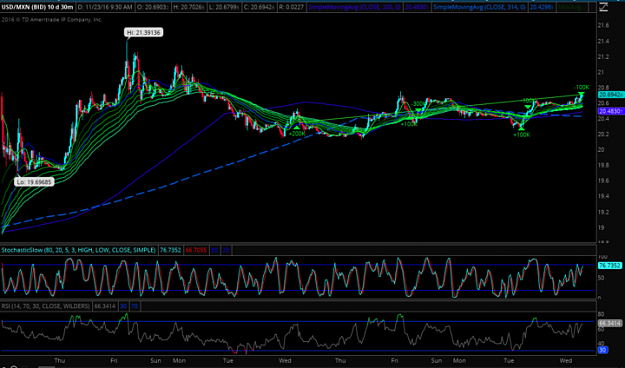Open the StochasticSlow (80, 20, 5, 3) study label
Image resolution: width=625 pixels, height=368 pixels.
tap(78, 250)
